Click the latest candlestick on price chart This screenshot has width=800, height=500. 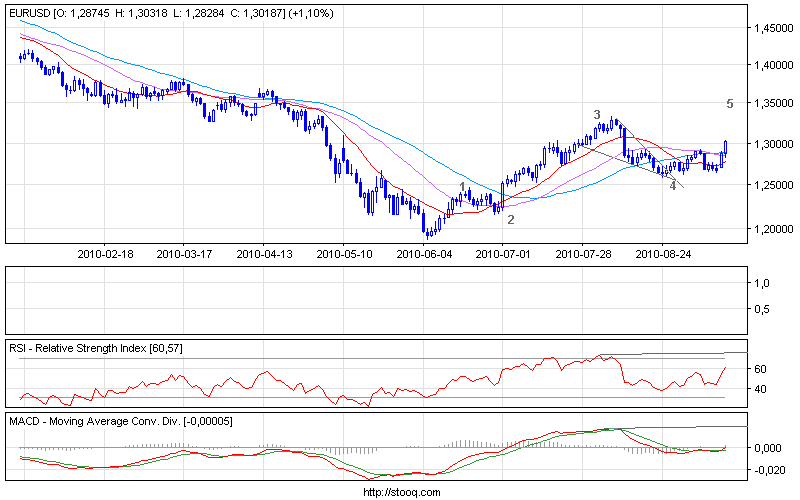(x=726, y=147)
